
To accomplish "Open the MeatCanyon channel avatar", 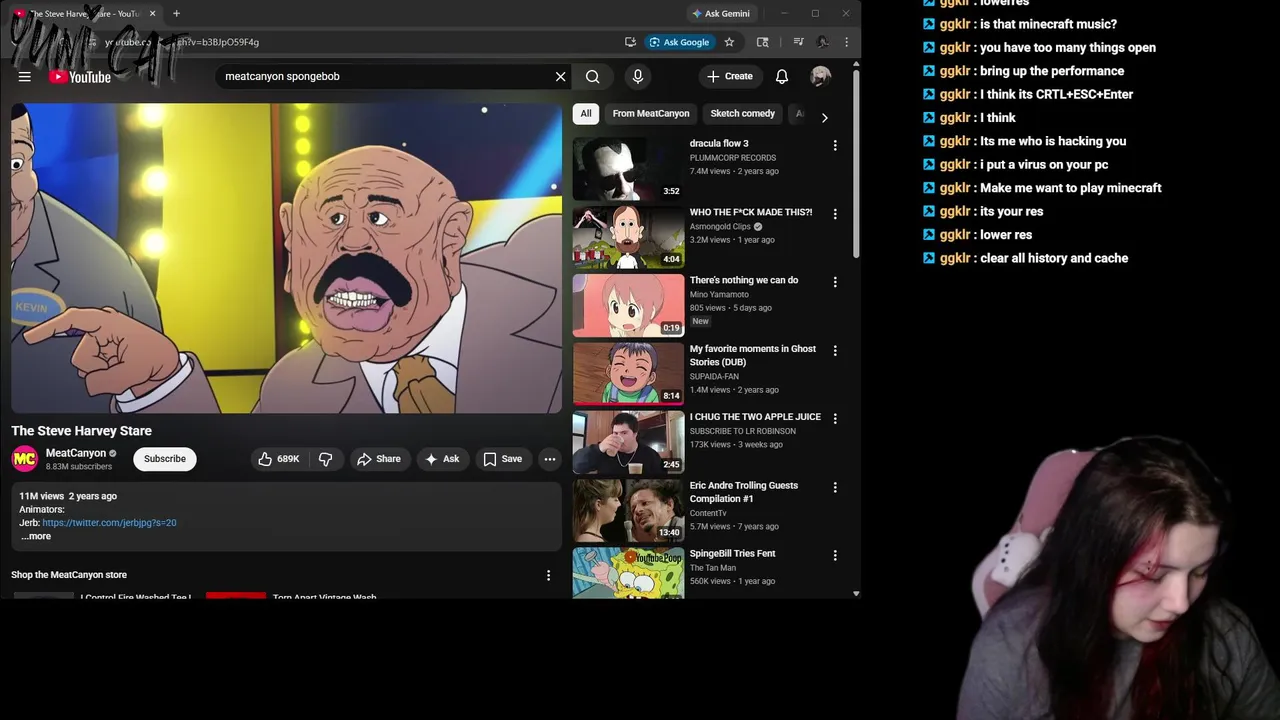I will click(25, 459).
